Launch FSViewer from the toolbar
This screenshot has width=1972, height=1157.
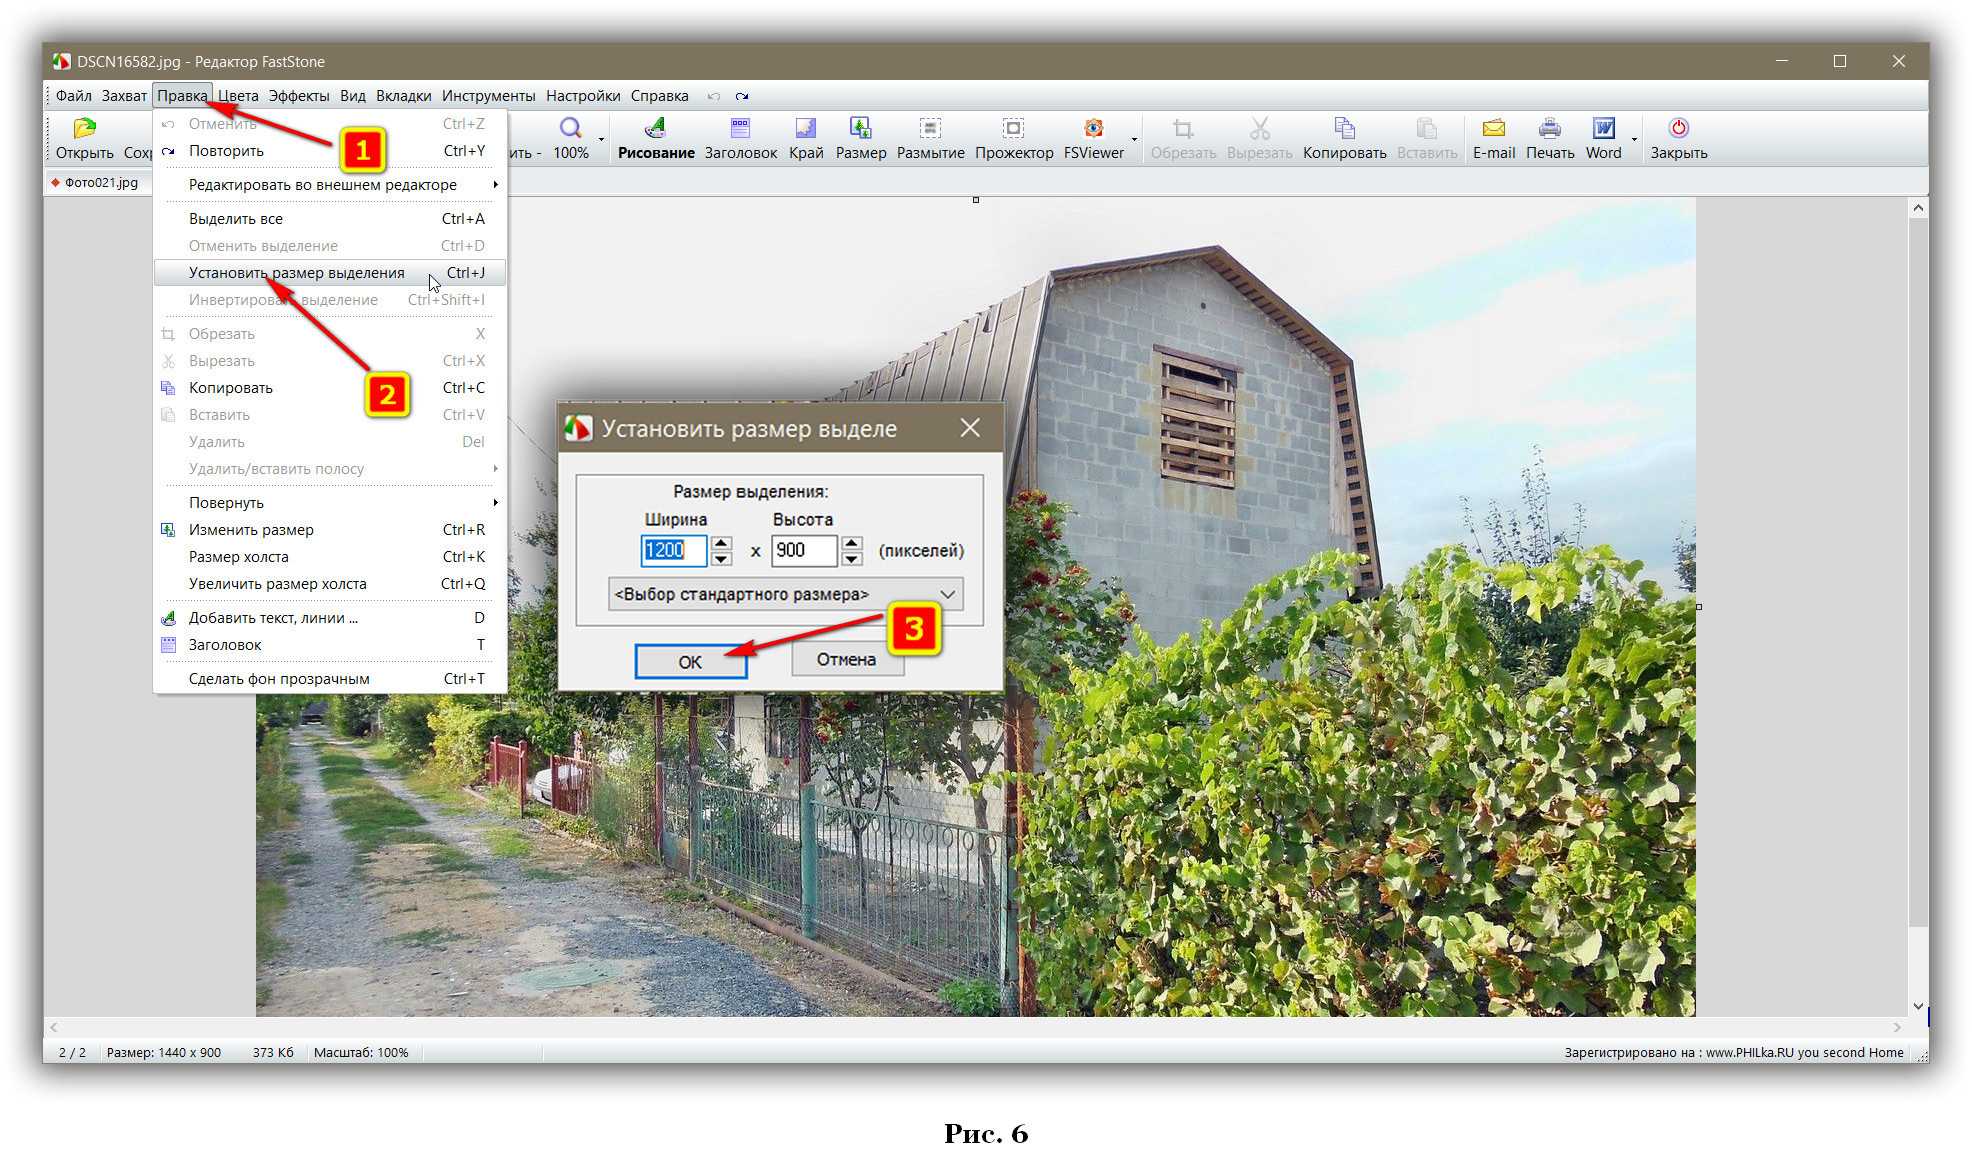(x=1093, y=129)
